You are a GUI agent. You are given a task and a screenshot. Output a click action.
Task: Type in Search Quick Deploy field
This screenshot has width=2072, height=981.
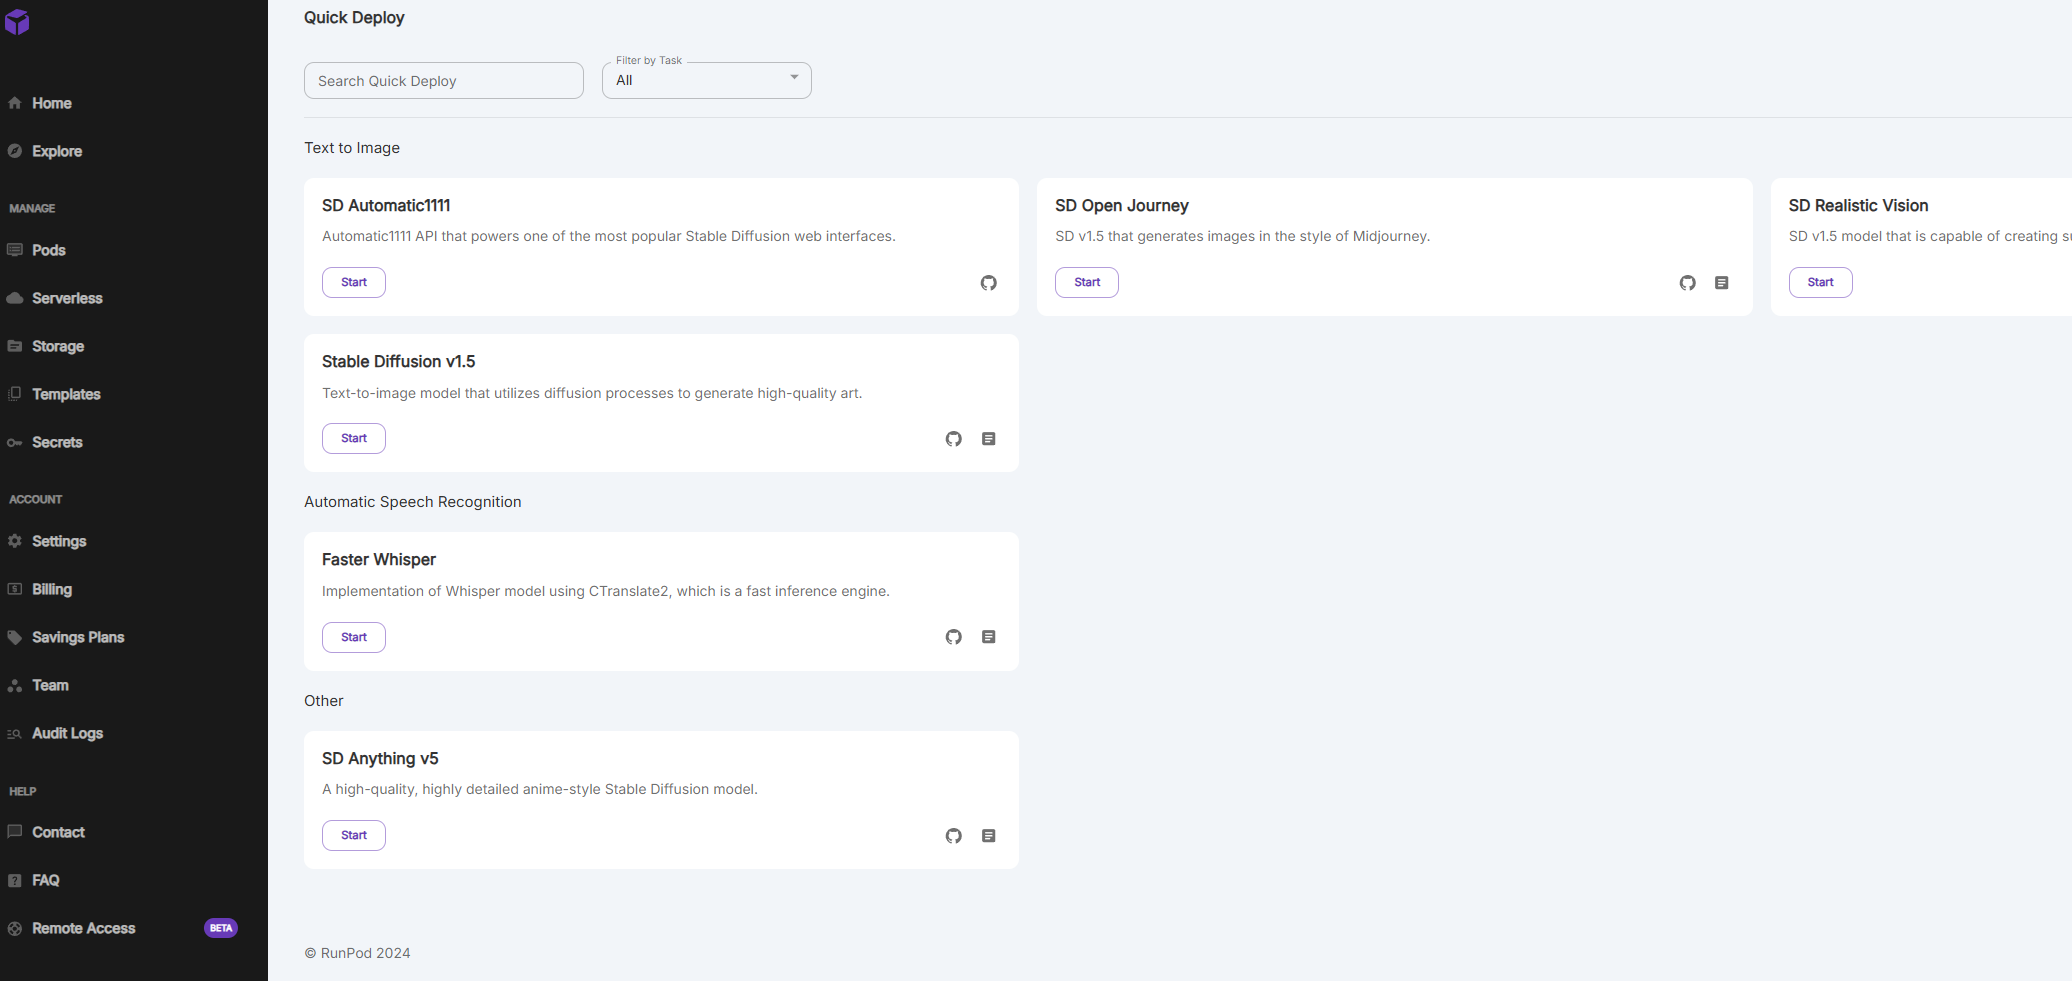(443, 81)
